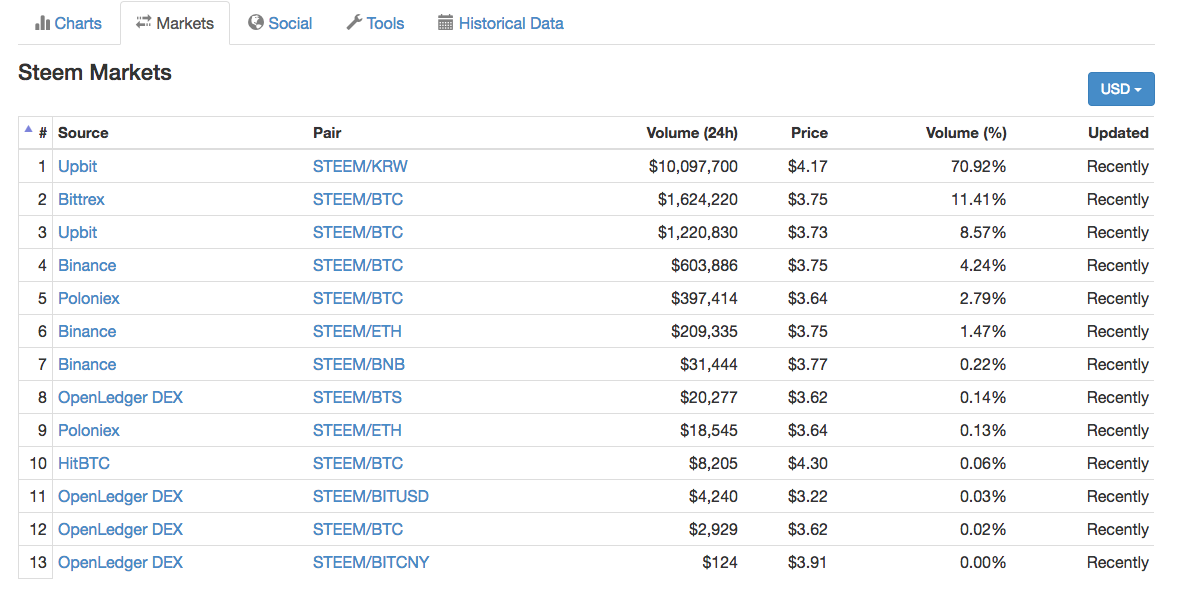Click the $397,414 volume cell
The height and width of the screenshot is (592, 1188).
tap(705, 298)
